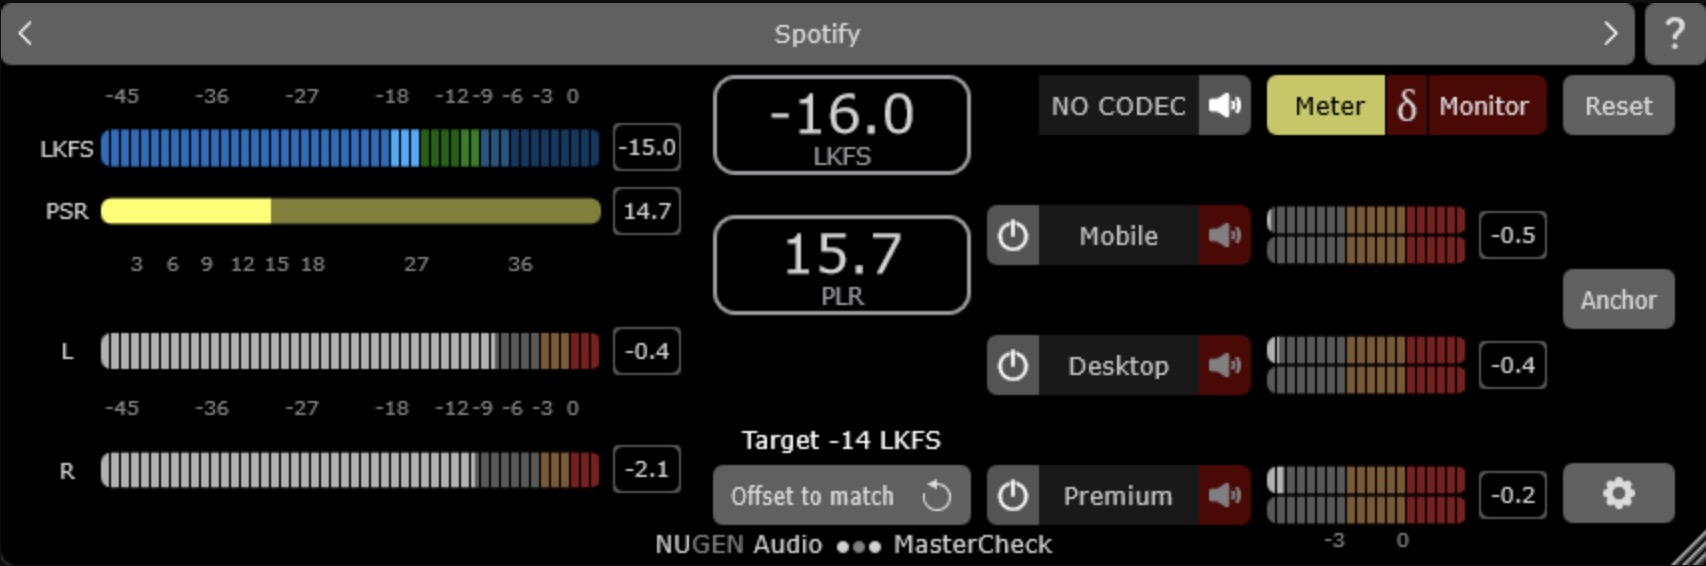
Task: Toggle power for the Desktop codec
Action: click(x=1013, y=366)
